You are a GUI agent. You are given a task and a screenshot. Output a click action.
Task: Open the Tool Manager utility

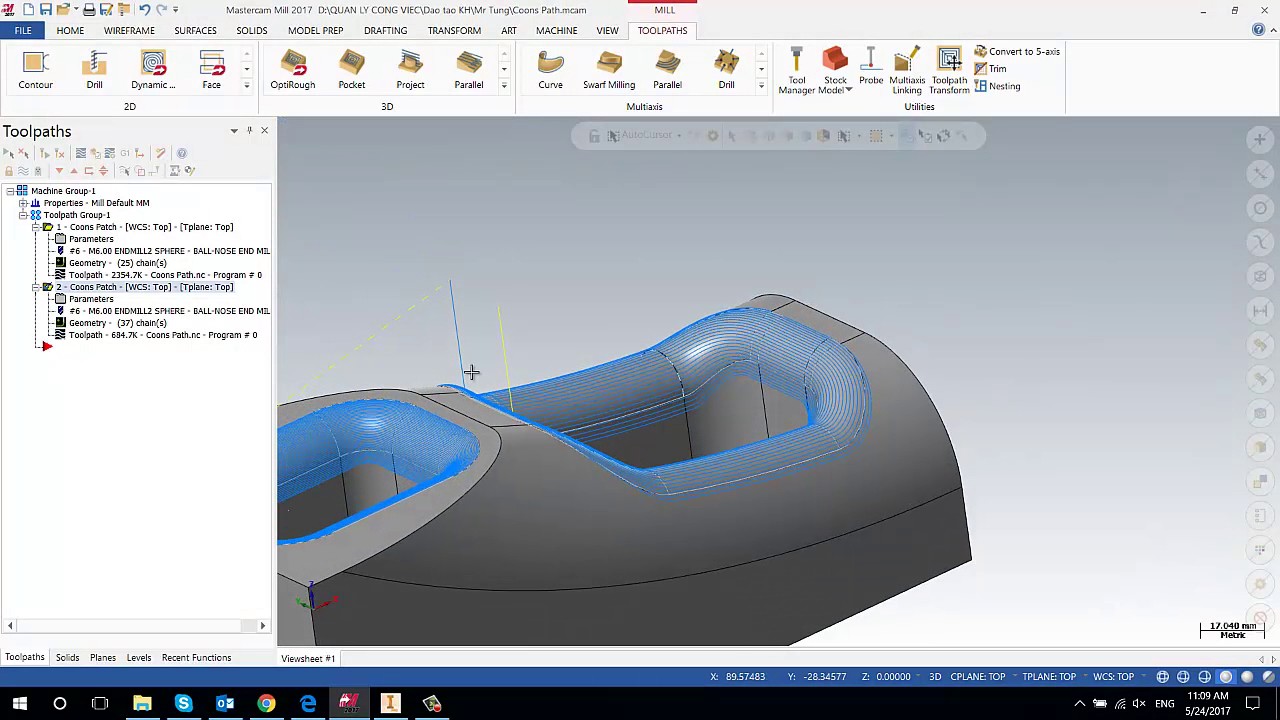[x=796, y=72]
